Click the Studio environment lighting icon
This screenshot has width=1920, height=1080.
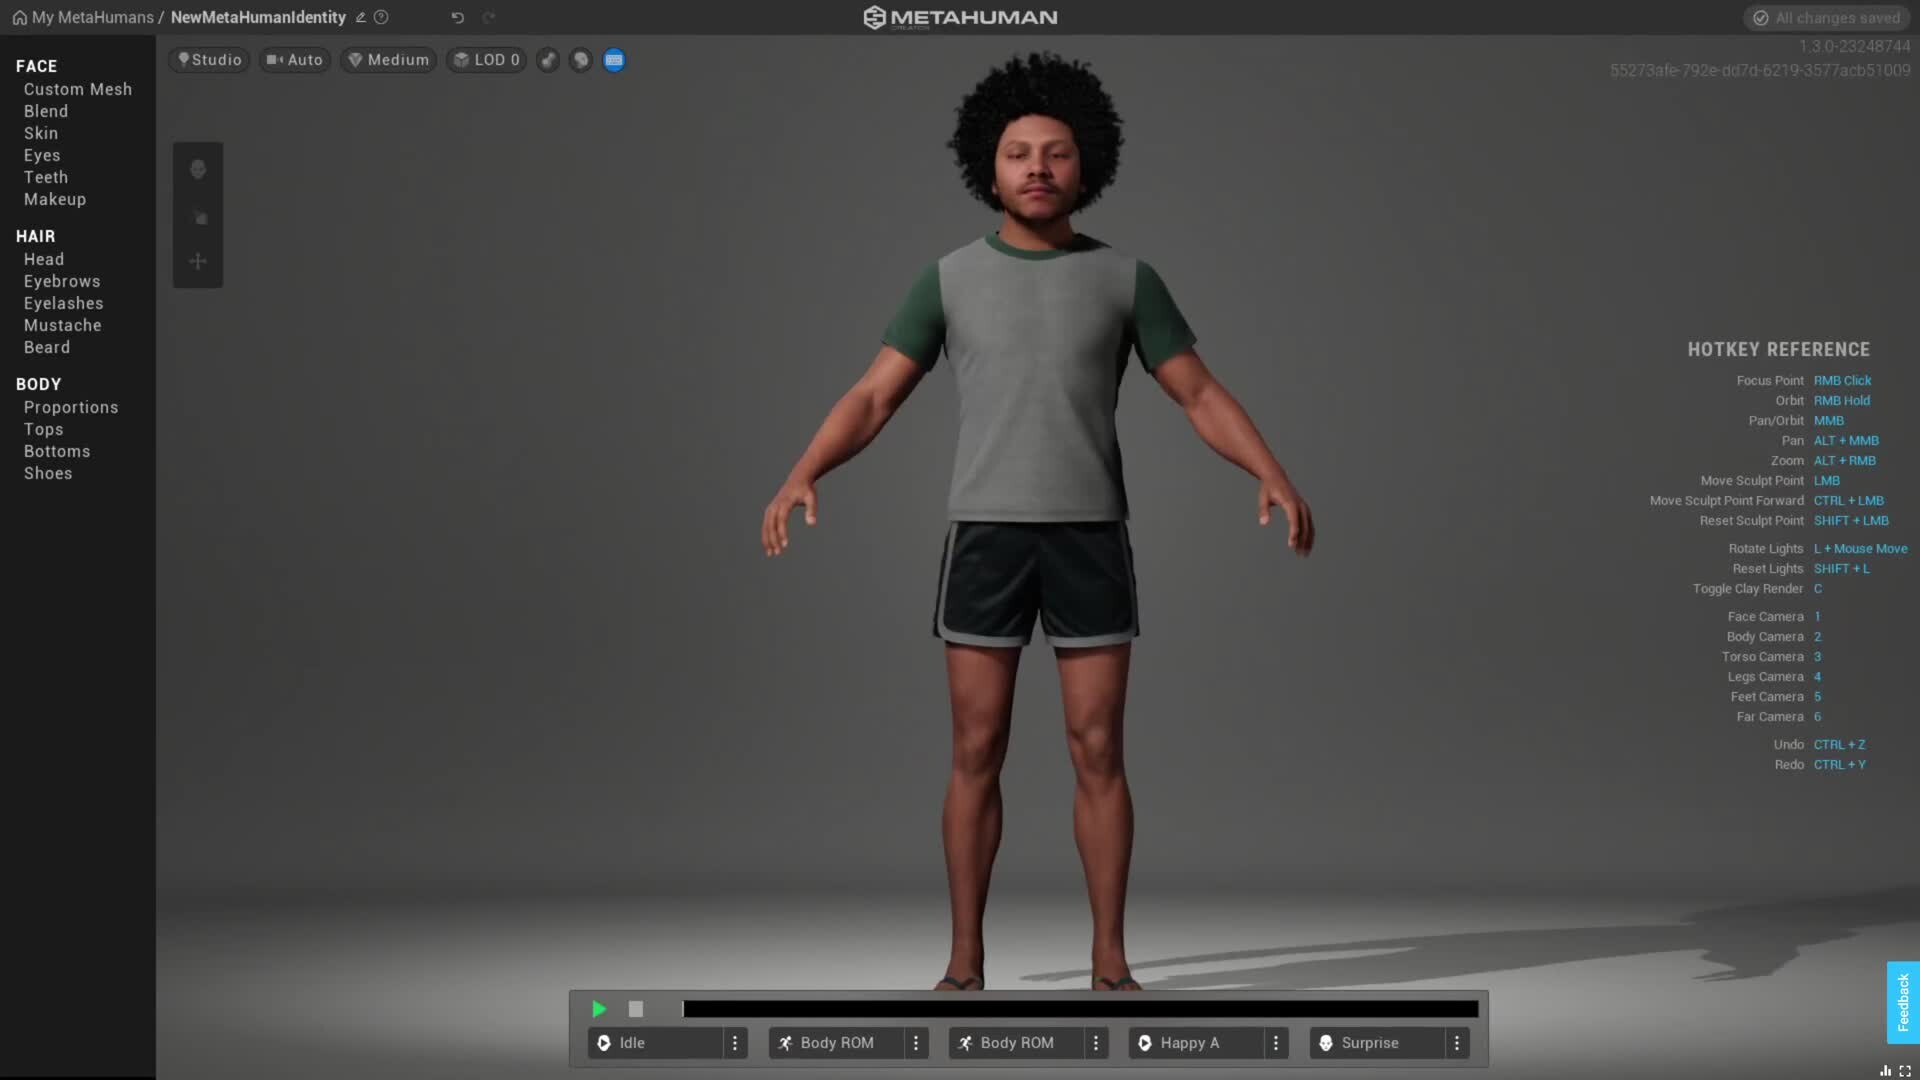pyautogui.click(x=183, y=60)
